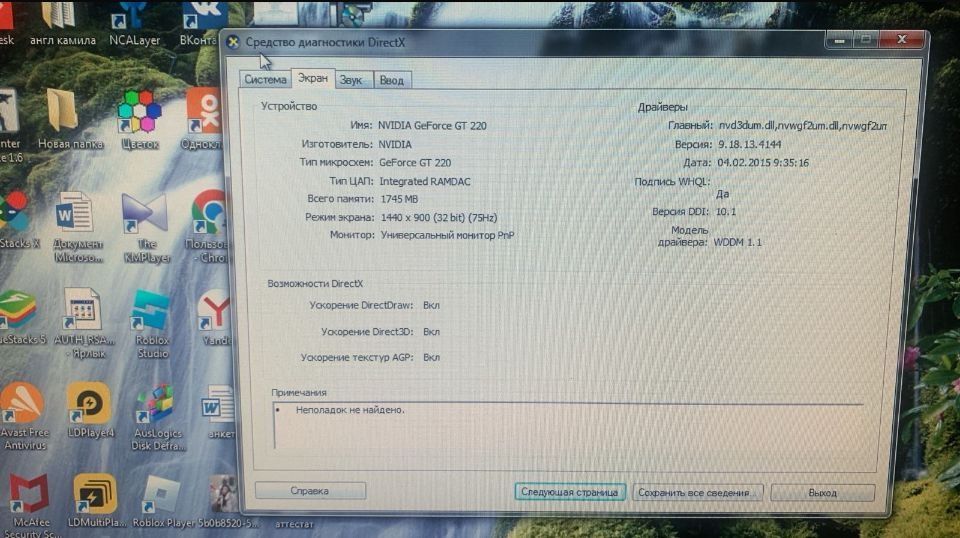This screenshot has width=960, height=538.
Task: Click the 1440 x 900 screen mode value
Action: pyautogui.click(x=439, y=217)
